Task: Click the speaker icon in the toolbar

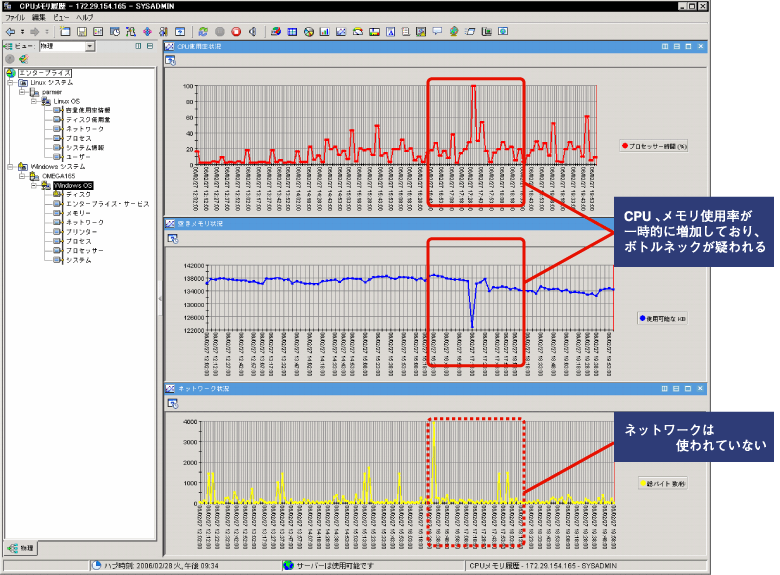Action: (252, 31)
